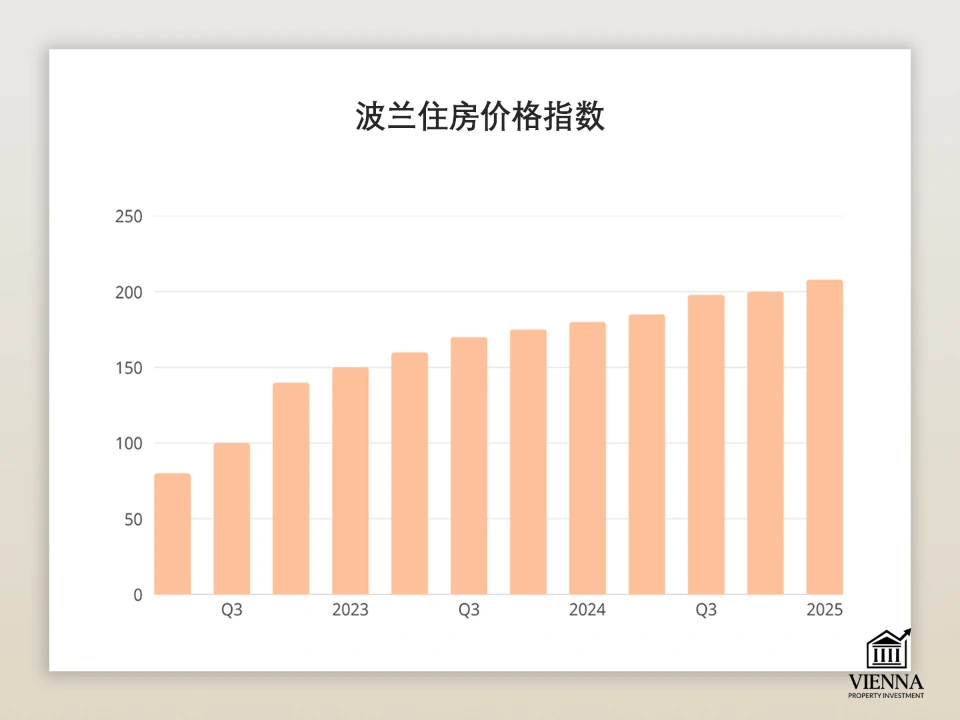
Task: Click the 150 axis label
Action: click(x=129, y=368)
